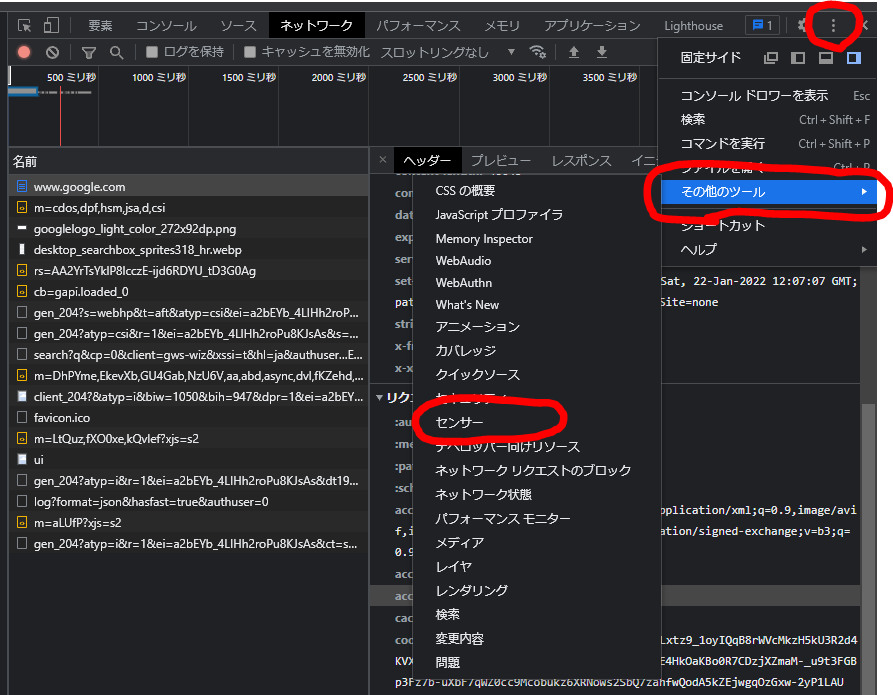Open the DevTools settings gear icon
893x695 pixels.
802,26
